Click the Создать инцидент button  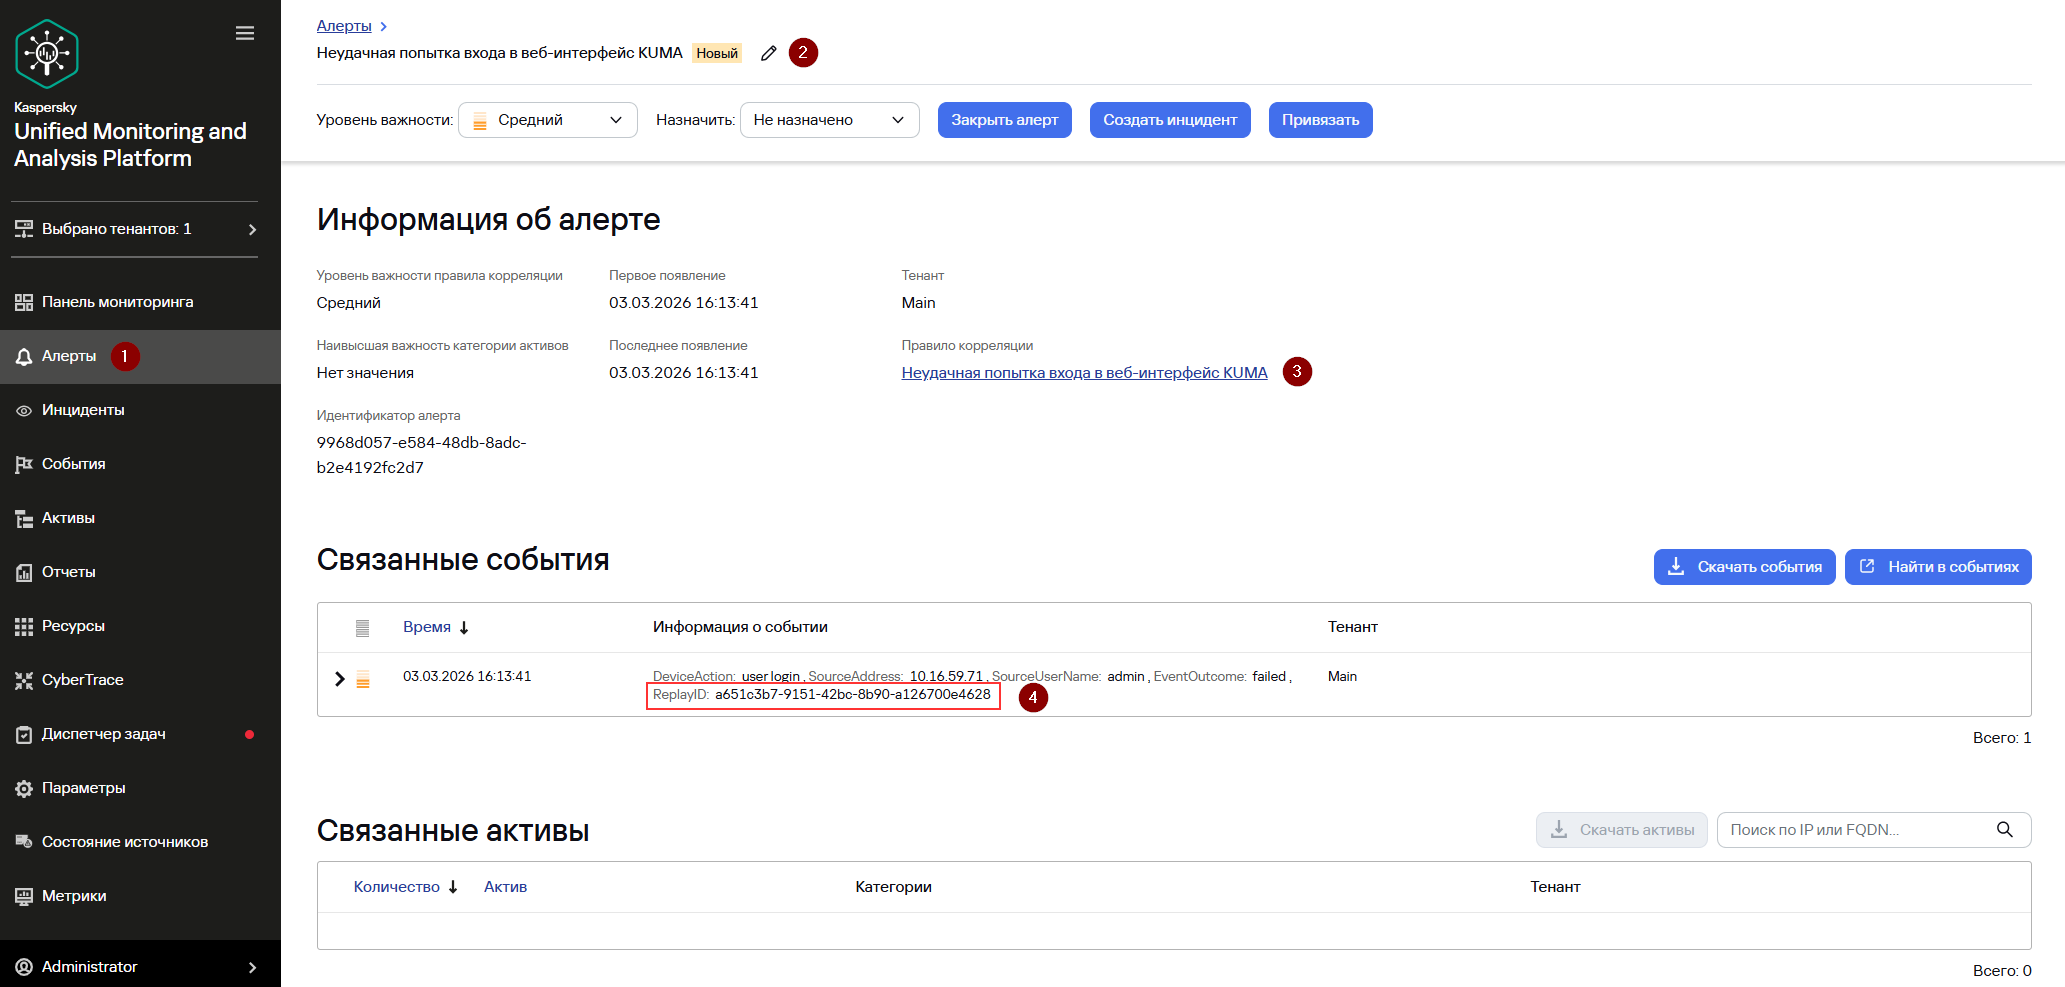1170,120
